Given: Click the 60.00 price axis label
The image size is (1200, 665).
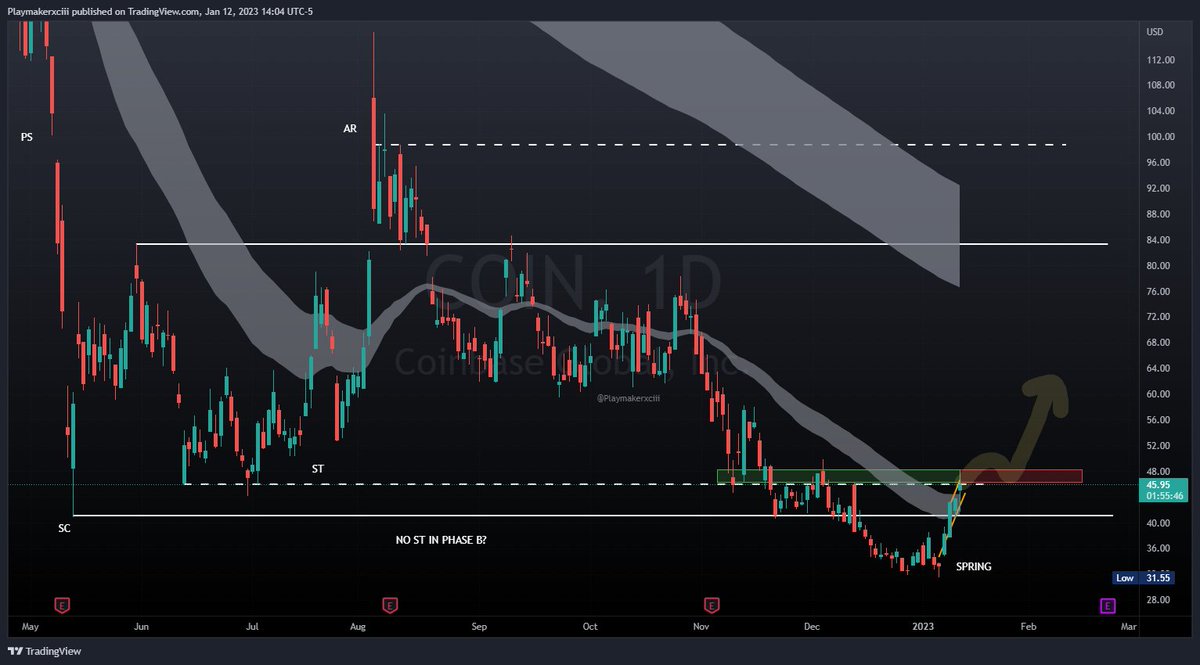Looking at the screenshot, I should point(1158,394).
